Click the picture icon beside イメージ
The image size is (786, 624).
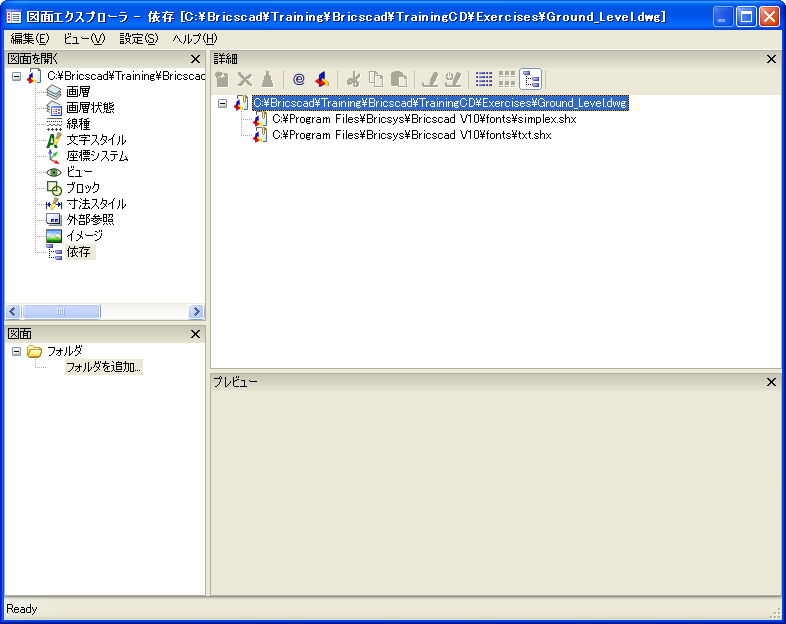[54, 236]
